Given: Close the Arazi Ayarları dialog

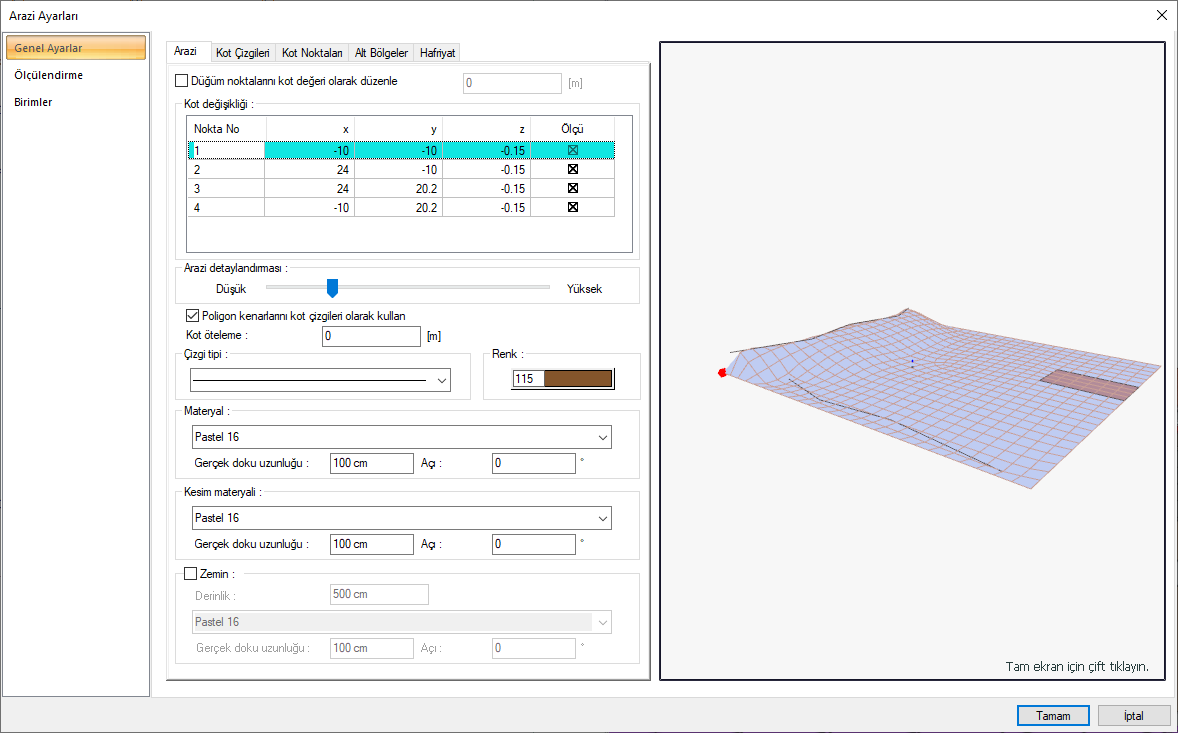Looking at the screenshot, I should [1161, 15].
